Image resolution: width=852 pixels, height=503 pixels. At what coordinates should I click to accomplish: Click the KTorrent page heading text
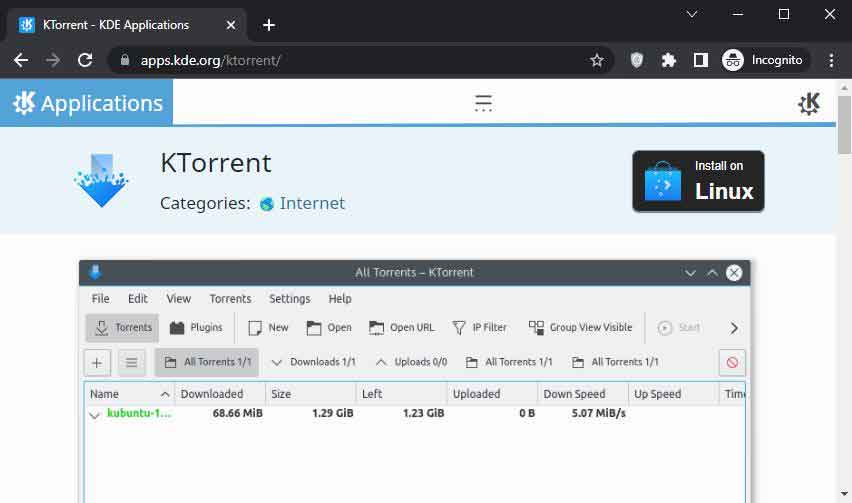[216, 163]
